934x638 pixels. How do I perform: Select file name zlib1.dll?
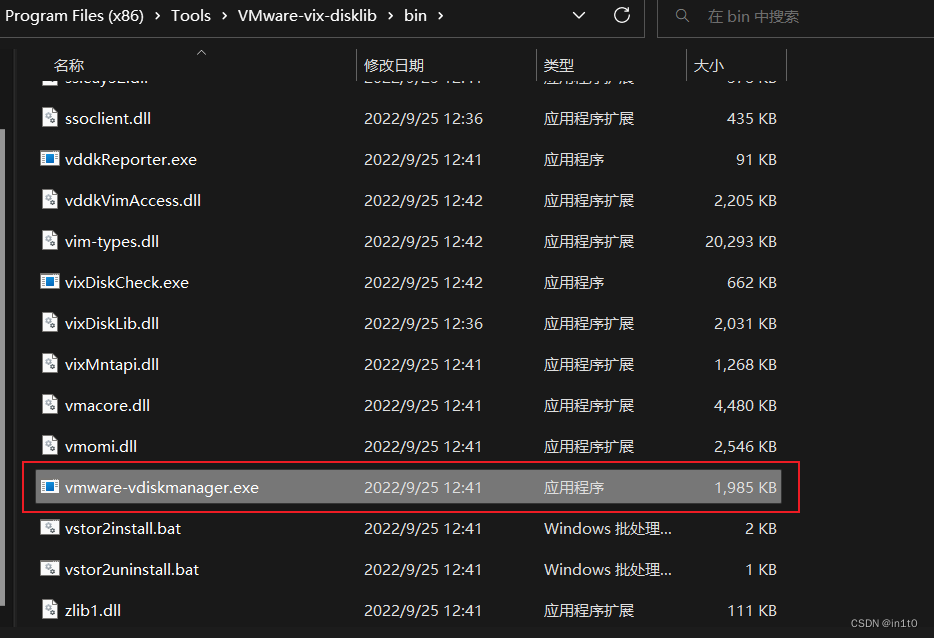(x=93, y=611)
